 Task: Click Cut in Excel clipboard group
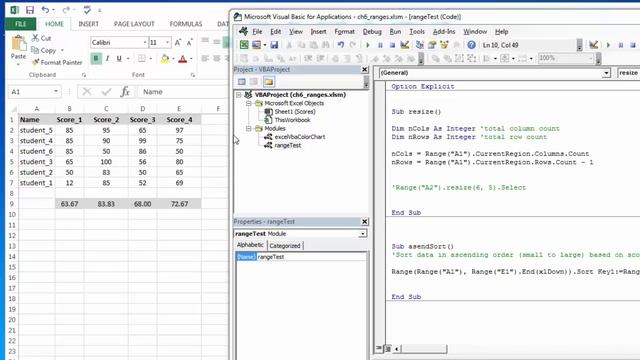[42, 38]
